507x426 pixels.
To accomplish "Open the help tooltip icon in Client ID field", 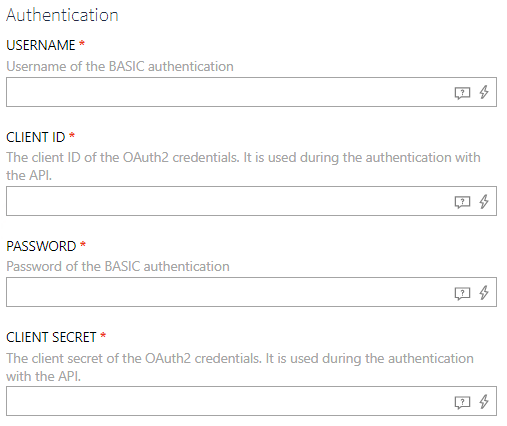I will point(462,202).
